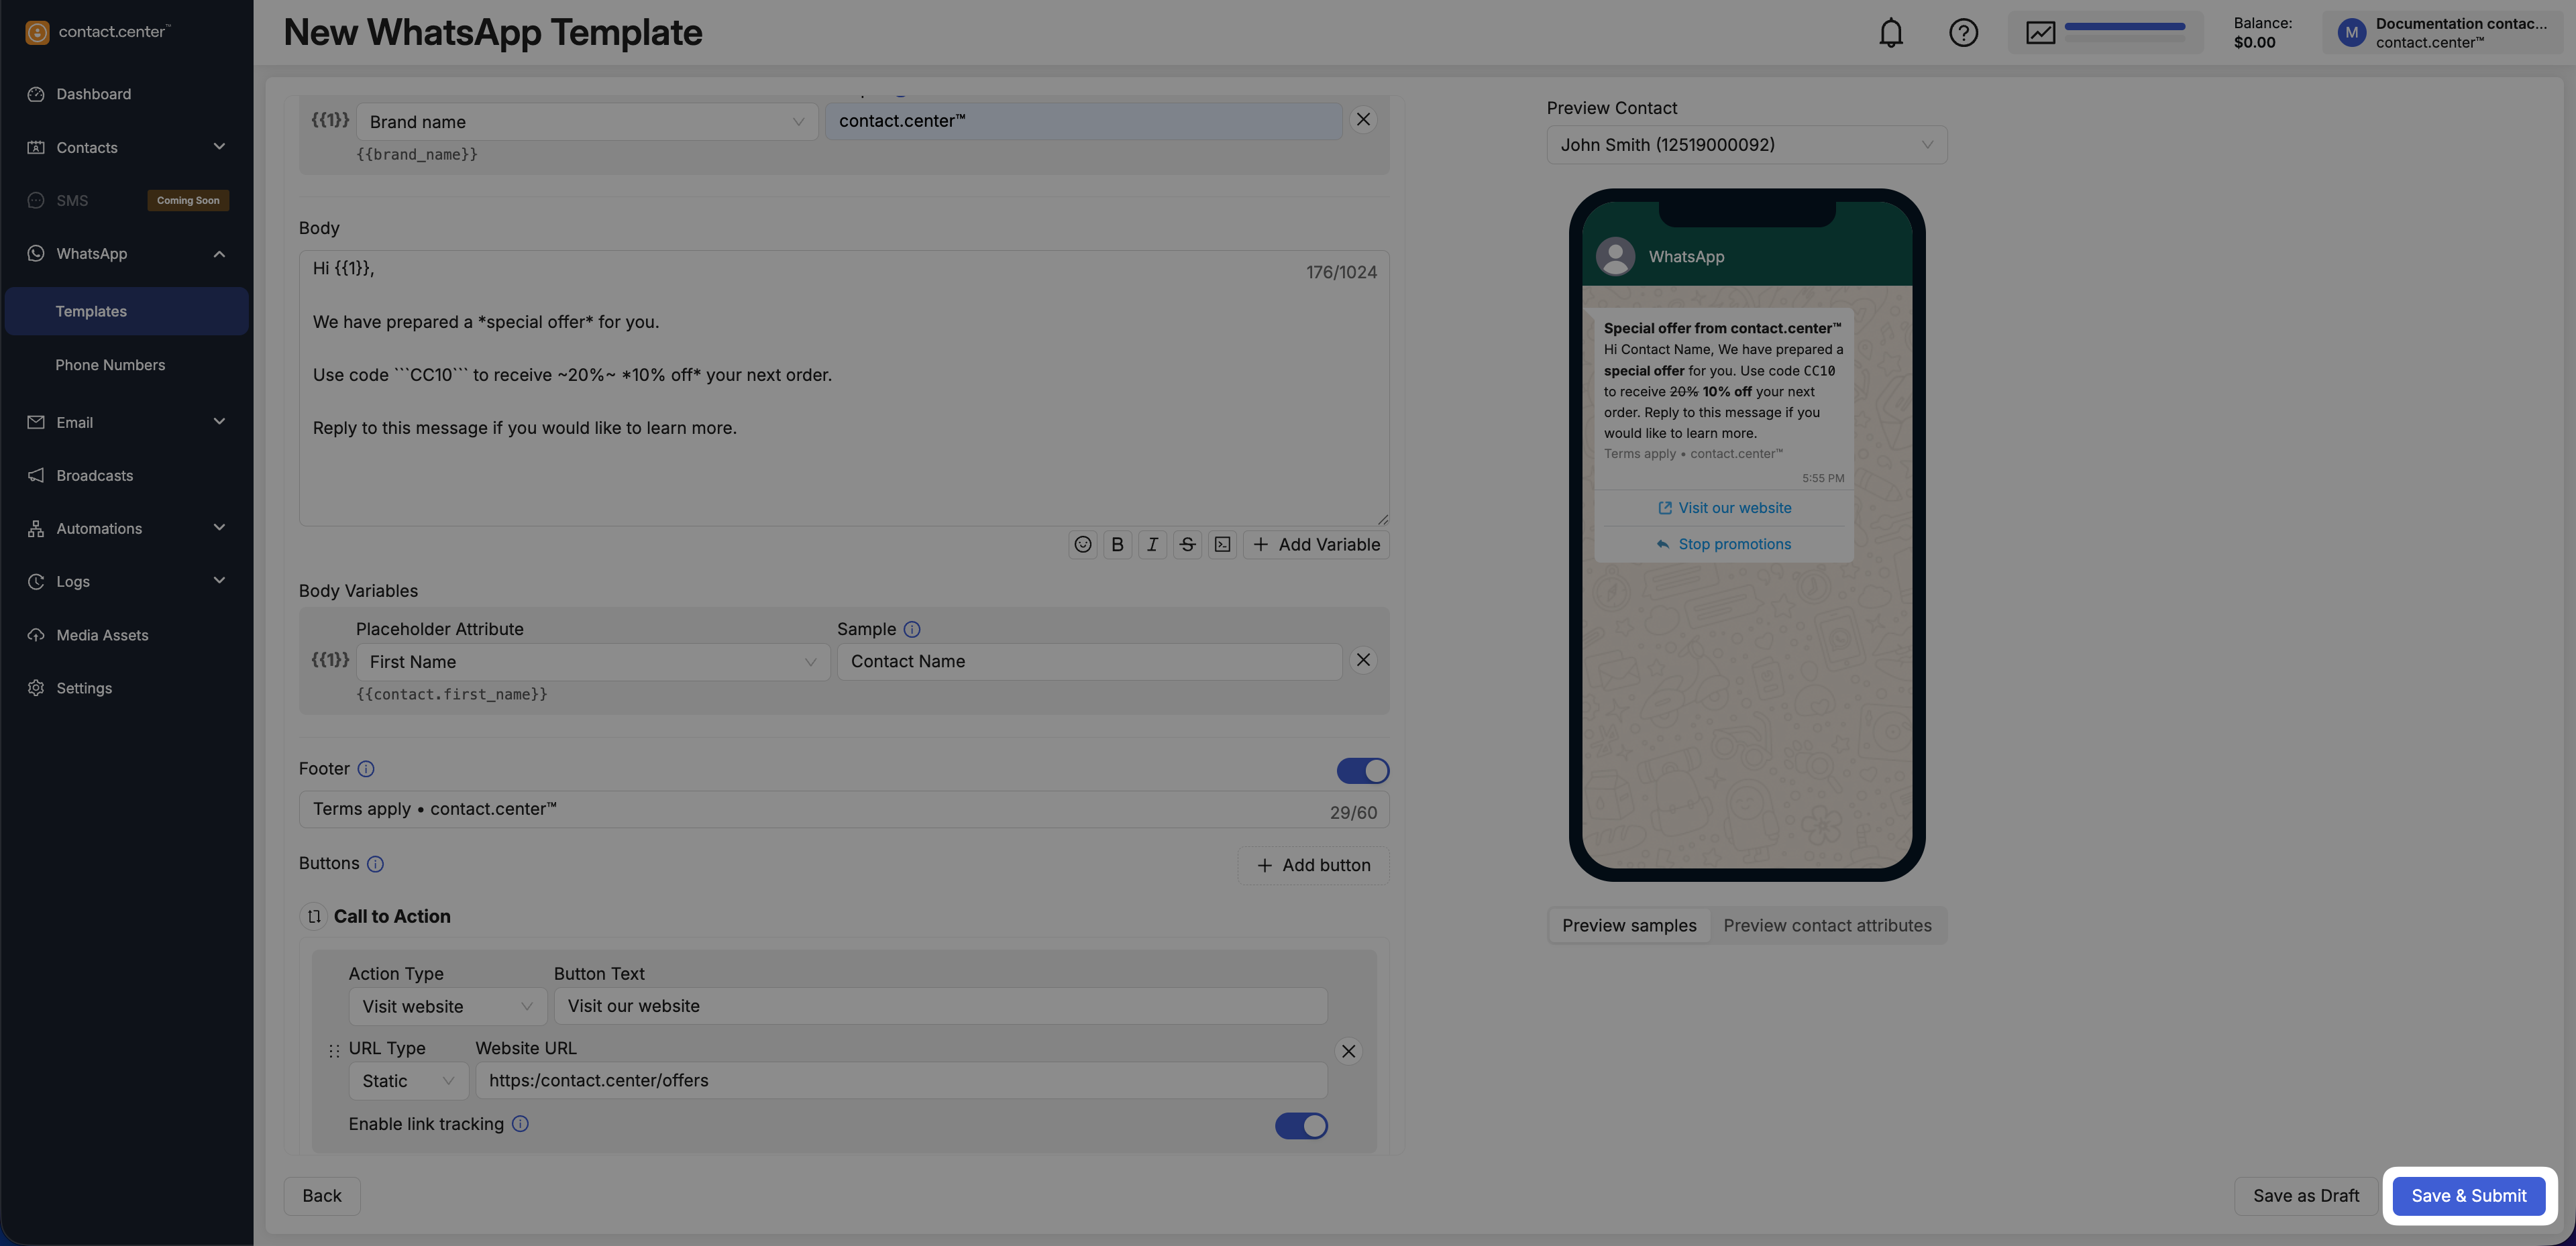Insert an emoji into the body
Image resolution: width=2576 pixels, height=1246 pixels.
click(x=1082, y=545)
